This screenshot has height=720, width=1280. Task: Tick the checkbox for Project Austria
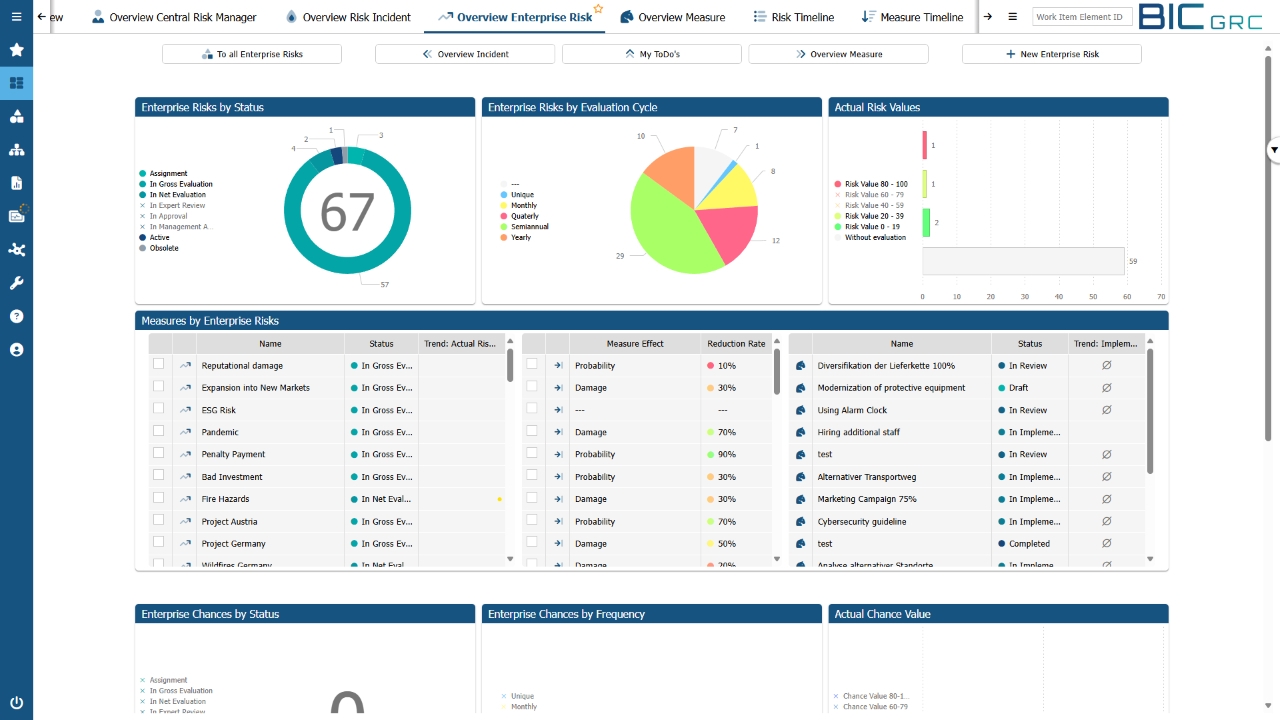click(x=158, y=520)
